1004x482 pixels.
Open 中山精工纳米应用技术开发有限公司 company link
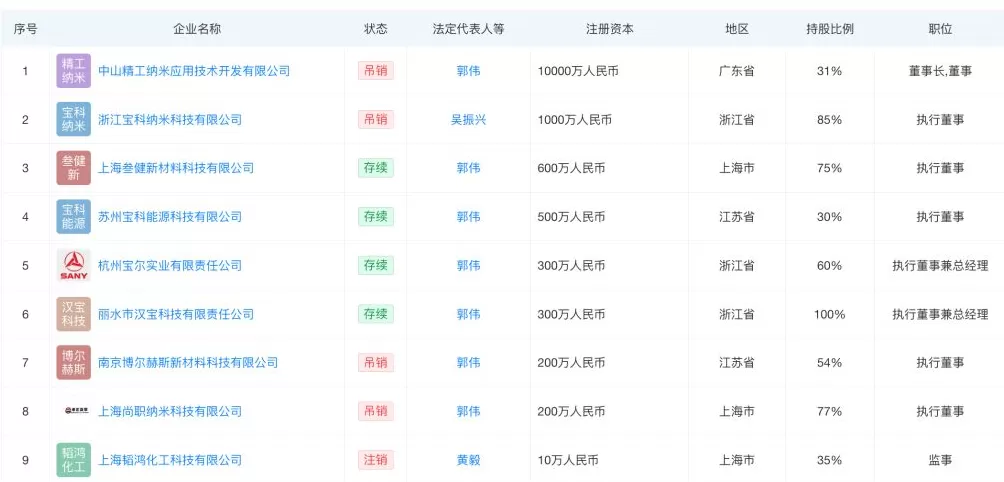(x=194, y=71)
